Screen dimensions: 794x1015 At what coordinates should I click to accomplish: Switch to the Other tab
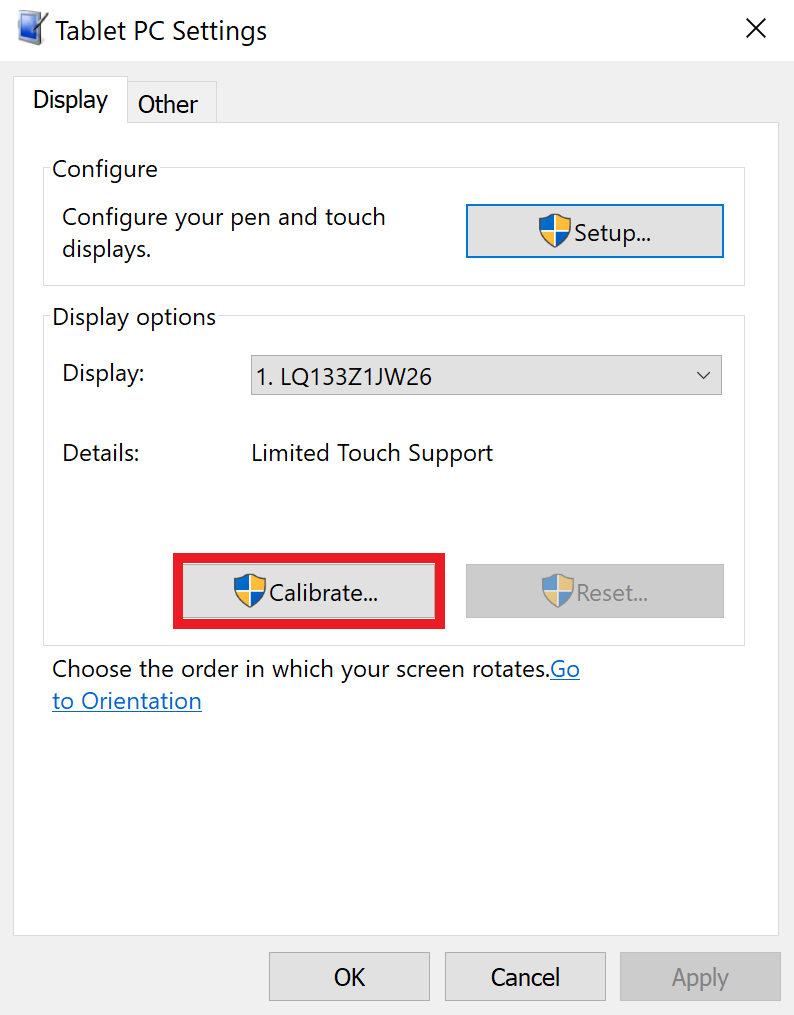(x=168, y=104)
